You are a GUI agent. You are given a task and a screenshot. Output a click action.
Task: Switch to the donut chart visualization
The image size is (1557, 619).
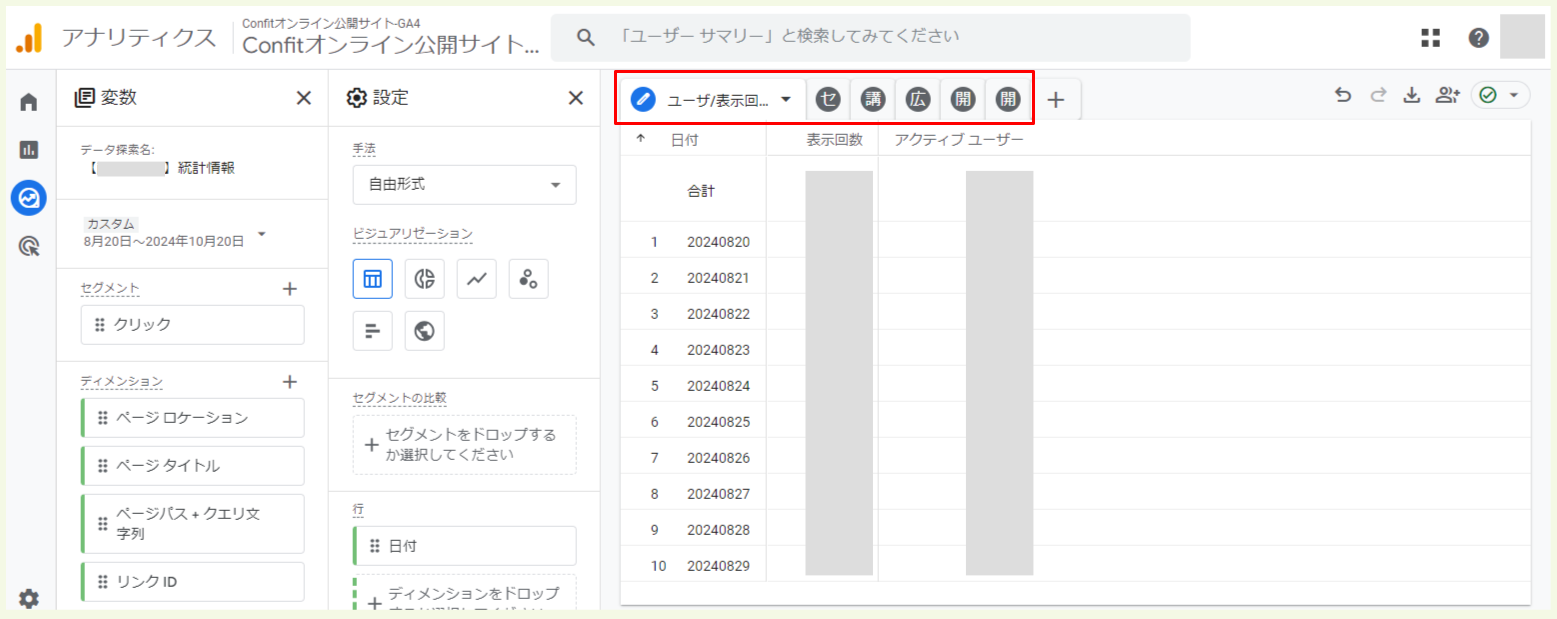(424, 279)
